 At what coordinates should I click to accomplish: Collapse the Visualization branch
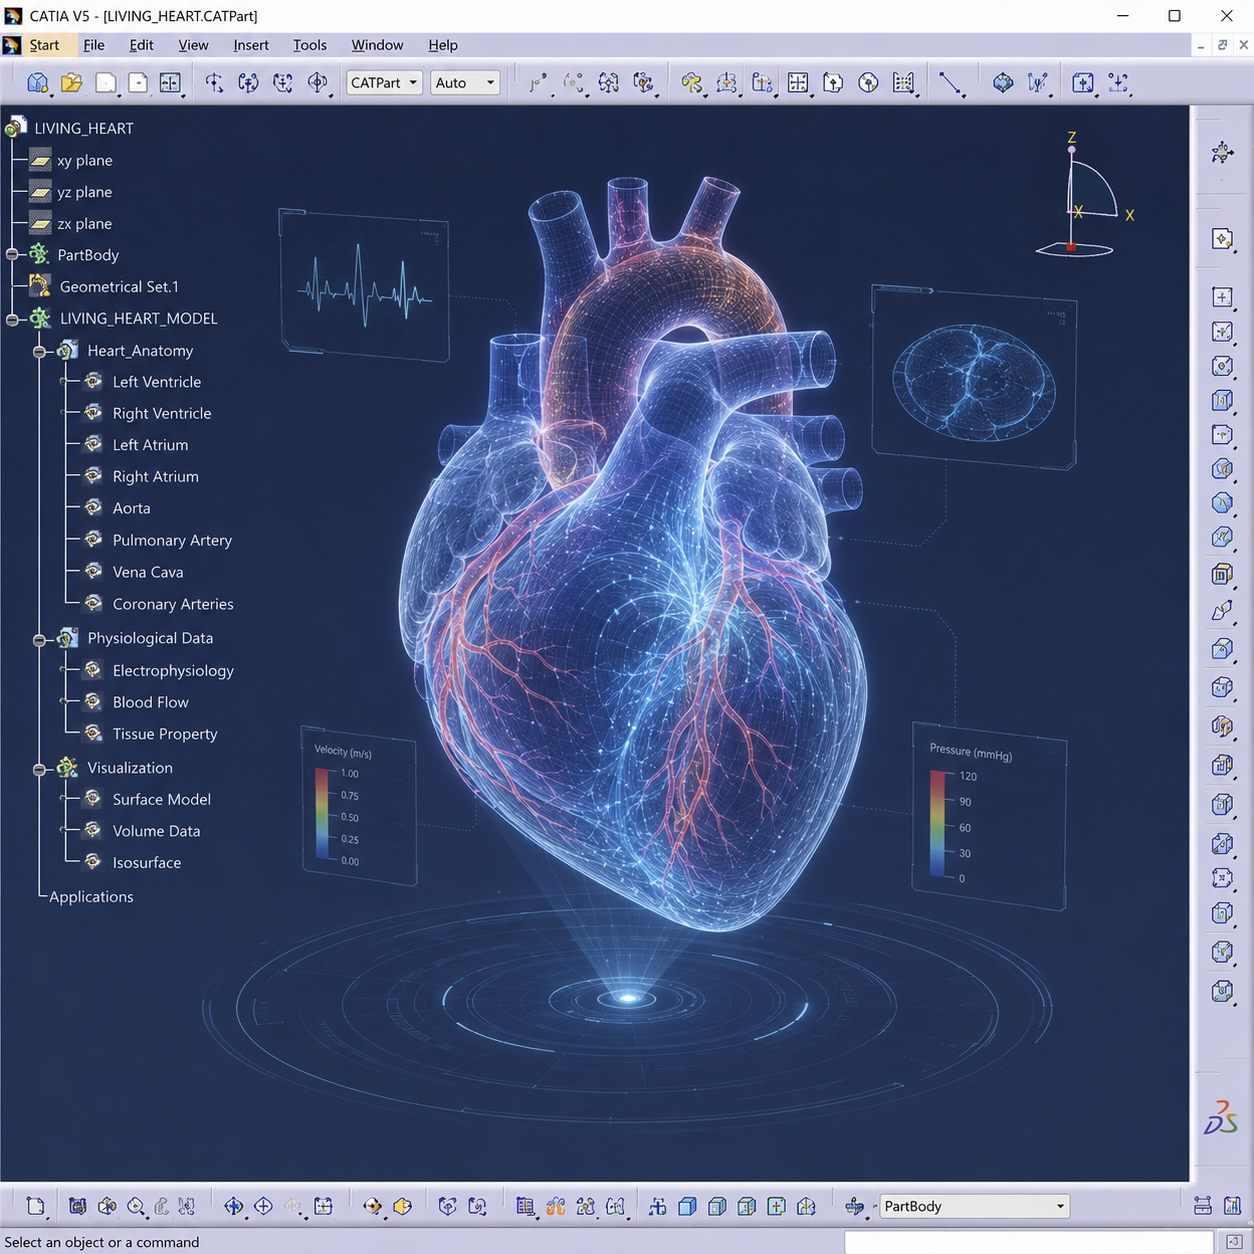[x=39, y=769]
